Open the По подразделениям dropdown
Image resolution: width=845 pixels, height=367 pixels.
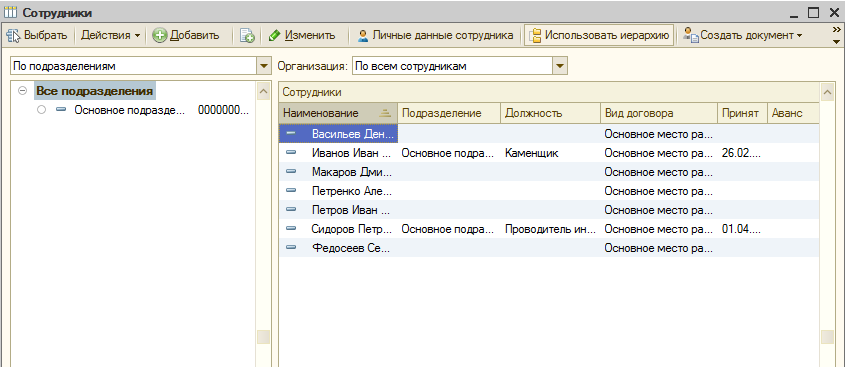click(263, 66)
